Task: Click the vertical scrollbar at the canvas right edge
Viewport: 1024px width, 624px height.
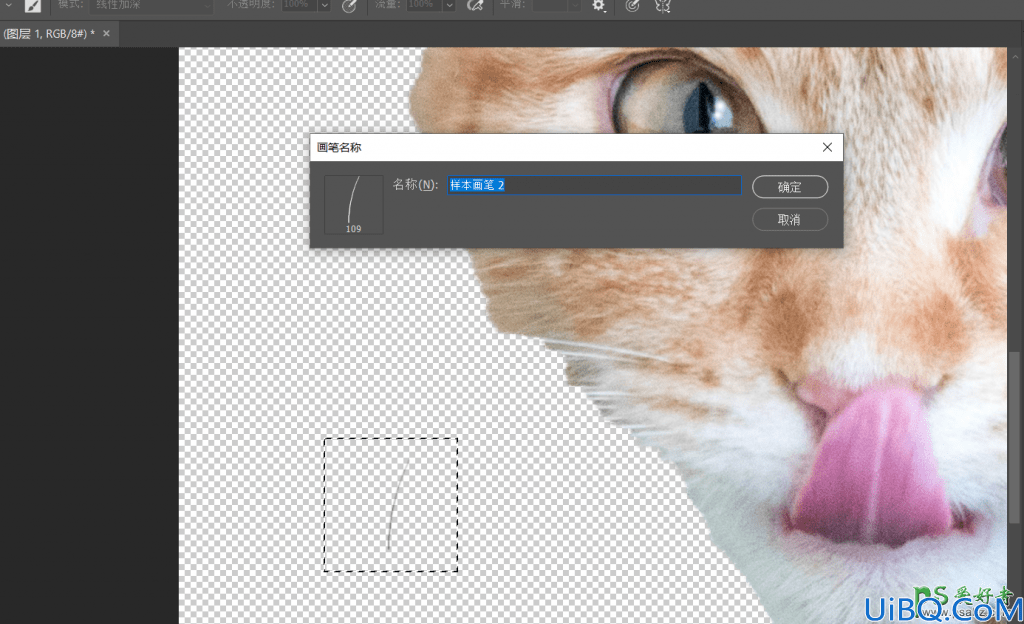Action: [x=1014, y=437]
